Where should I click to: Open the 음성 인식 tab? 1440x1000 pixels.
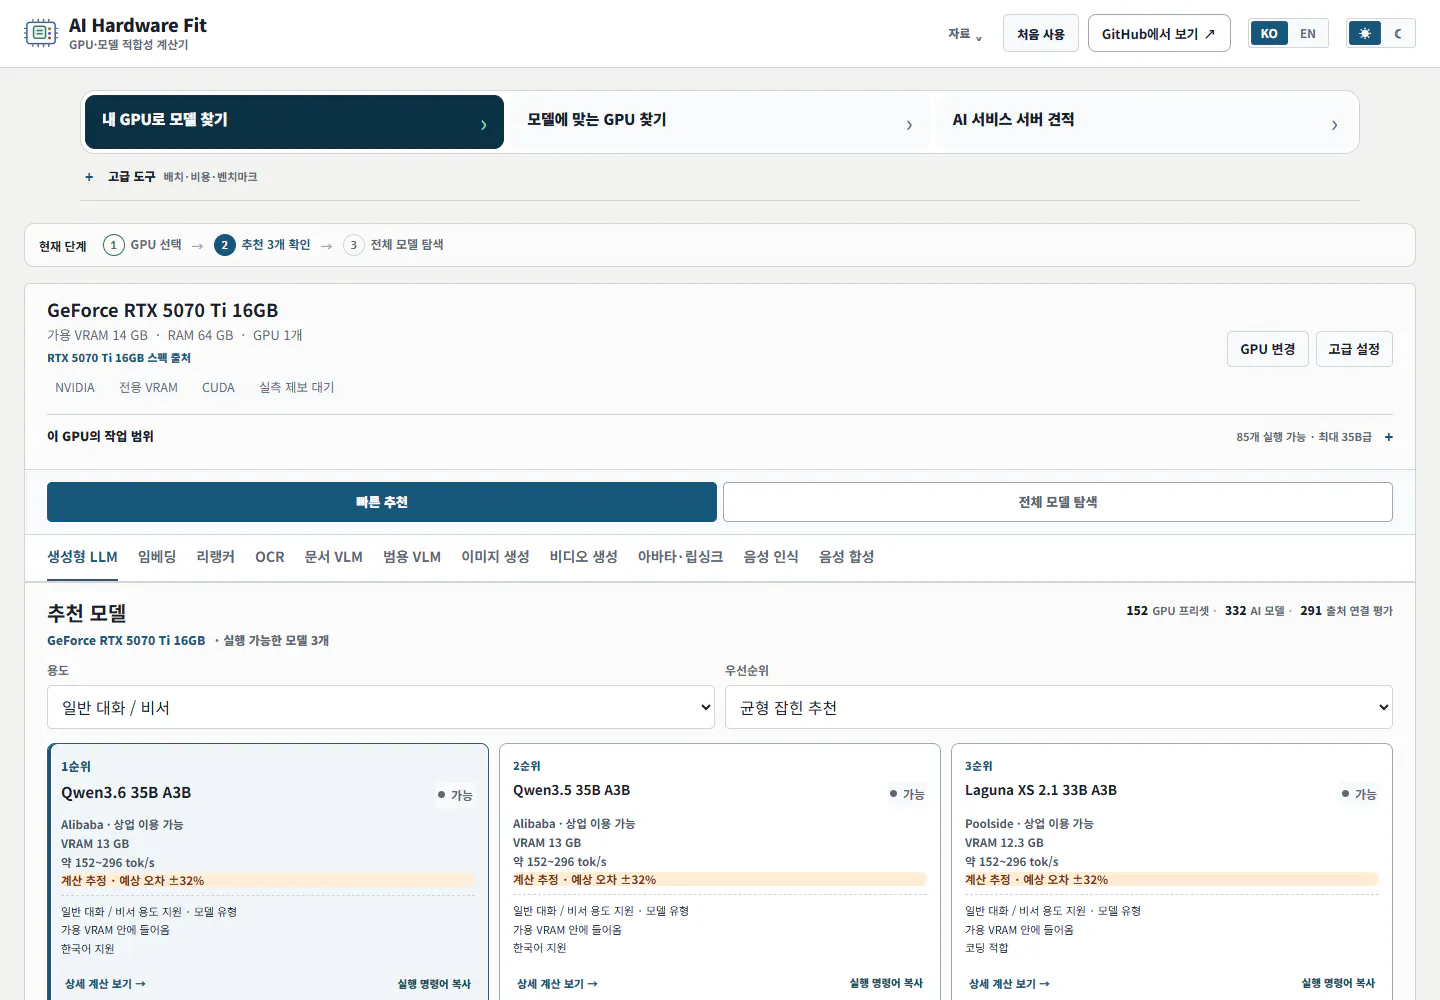pos(771,557)
